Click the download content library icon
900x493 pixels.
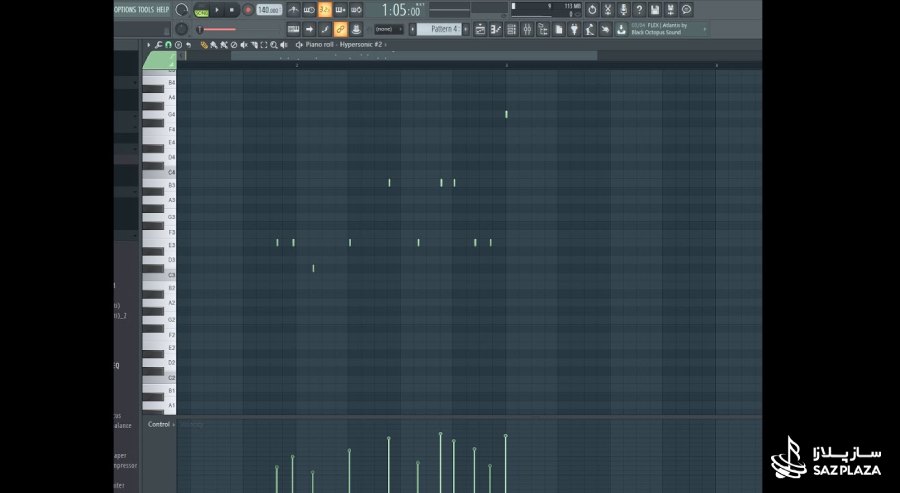click(621, 29)
